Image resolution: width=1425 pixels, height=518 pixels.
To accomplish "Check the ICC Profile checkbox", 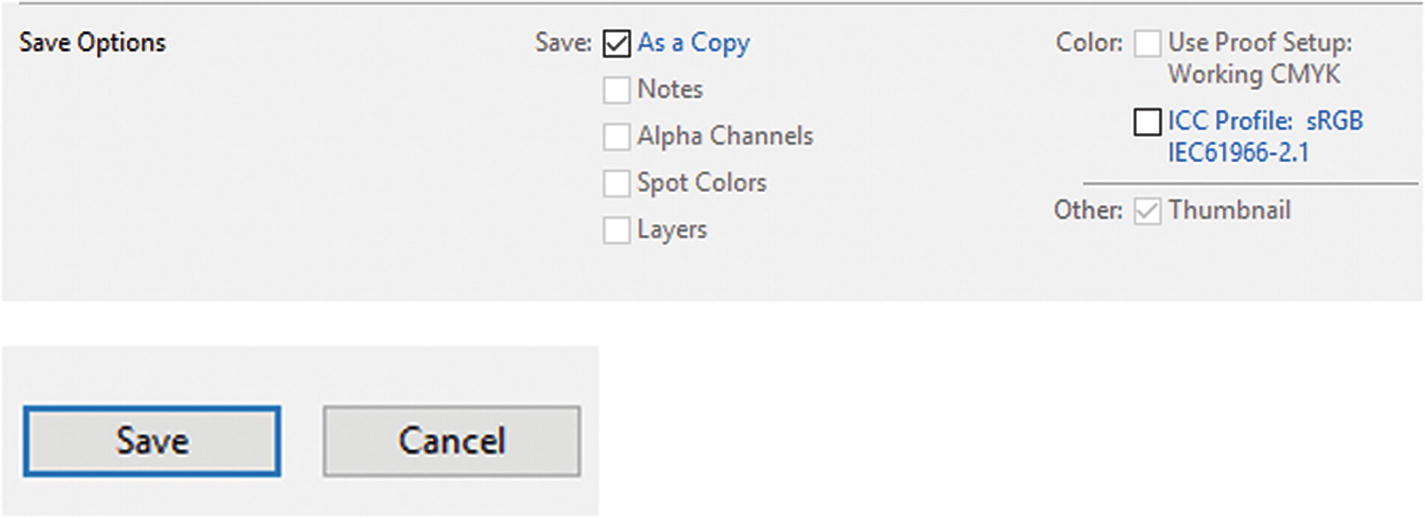I will pos(1148,122).
